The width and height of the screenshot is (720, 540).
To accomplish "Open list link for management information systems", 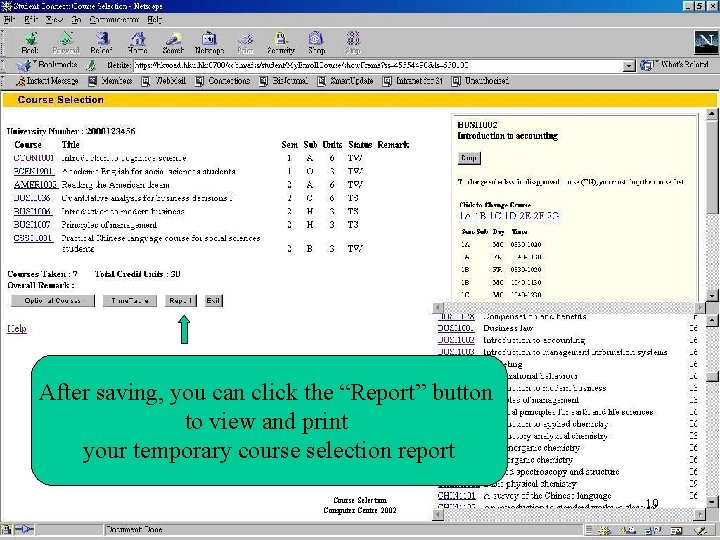I will (456, 352).
